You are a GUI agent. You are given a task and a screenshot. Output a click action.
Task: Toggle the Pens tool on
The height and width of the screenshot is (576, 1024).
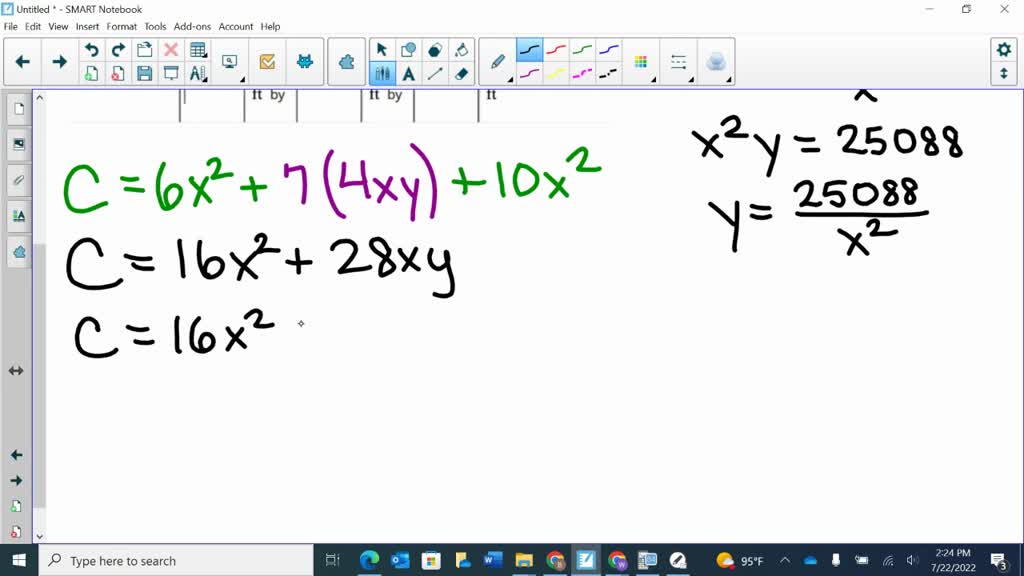pyautogui.click(x=382, y=74)
